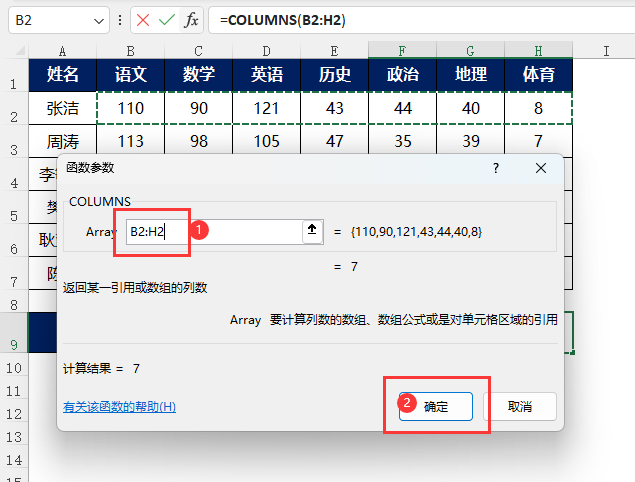The width and height of the screenshot is (635, 482).
Task: Click cell with value 121
Action: click(x=266, y=108)
